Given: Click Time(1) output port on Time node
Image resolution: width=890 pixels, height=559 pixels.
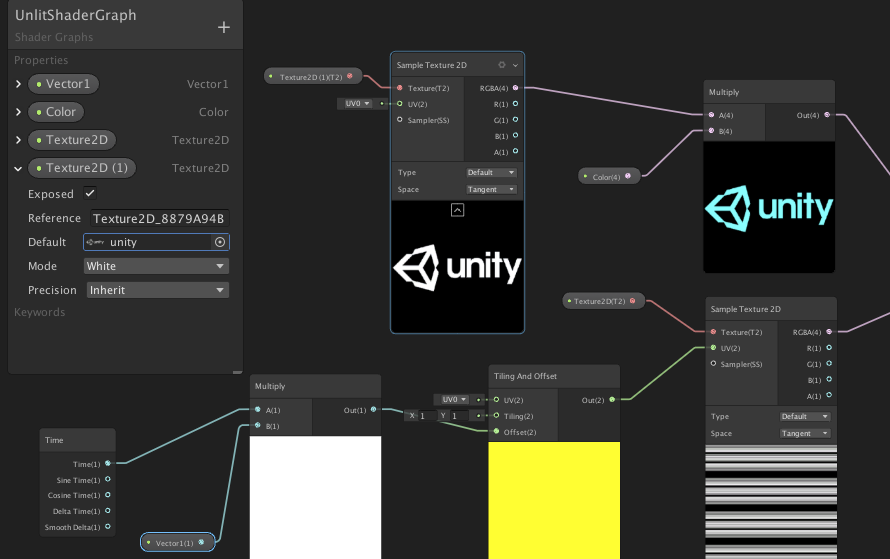Looking at the screenshot, I should tap(108, 464).
